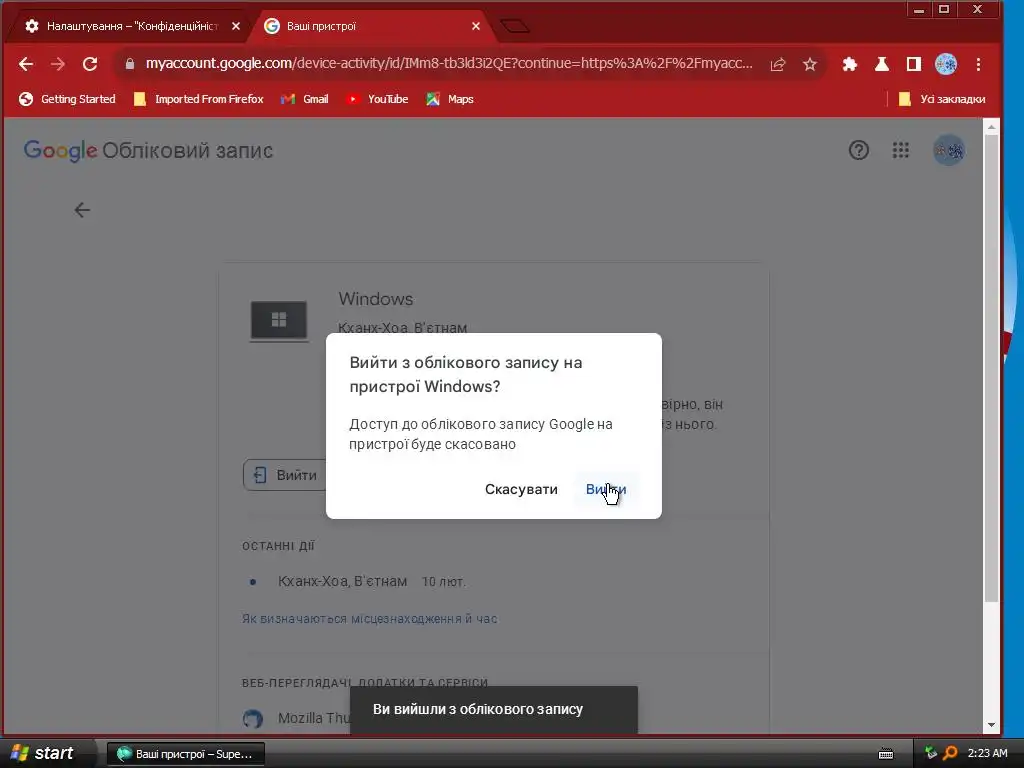Viewport: 1024px width, 768px height.
Task: Open the Chrome Labs flask icon
Action: pyautogui.click(x=882, y=64)
